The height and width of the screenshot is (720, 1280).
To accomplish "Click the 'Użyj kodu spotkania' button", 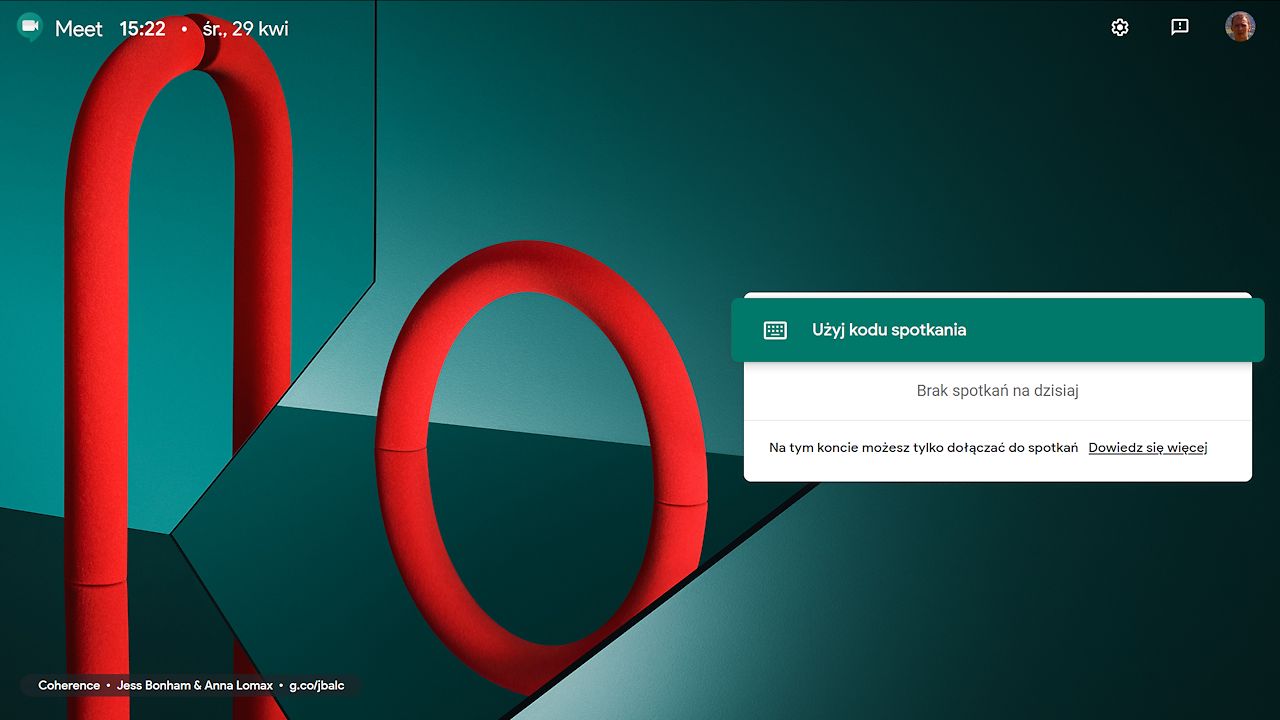I will click(x=998, y=330).
